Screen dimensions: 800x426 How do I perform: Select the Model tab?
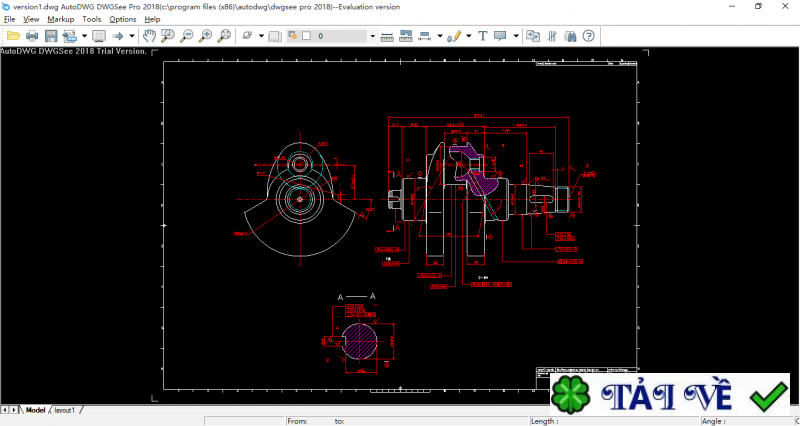35,410
